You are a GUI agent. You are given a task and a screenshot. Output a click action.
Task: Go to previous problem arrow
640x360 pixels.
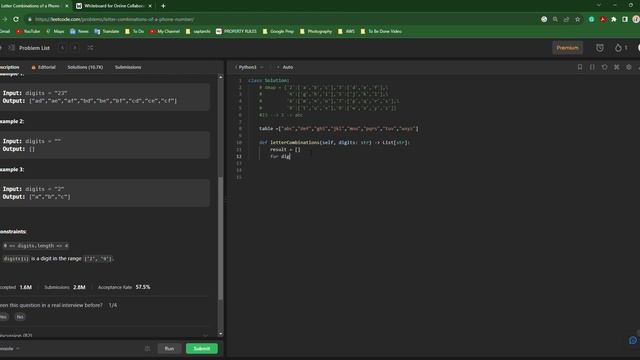(x=62, y=48)
